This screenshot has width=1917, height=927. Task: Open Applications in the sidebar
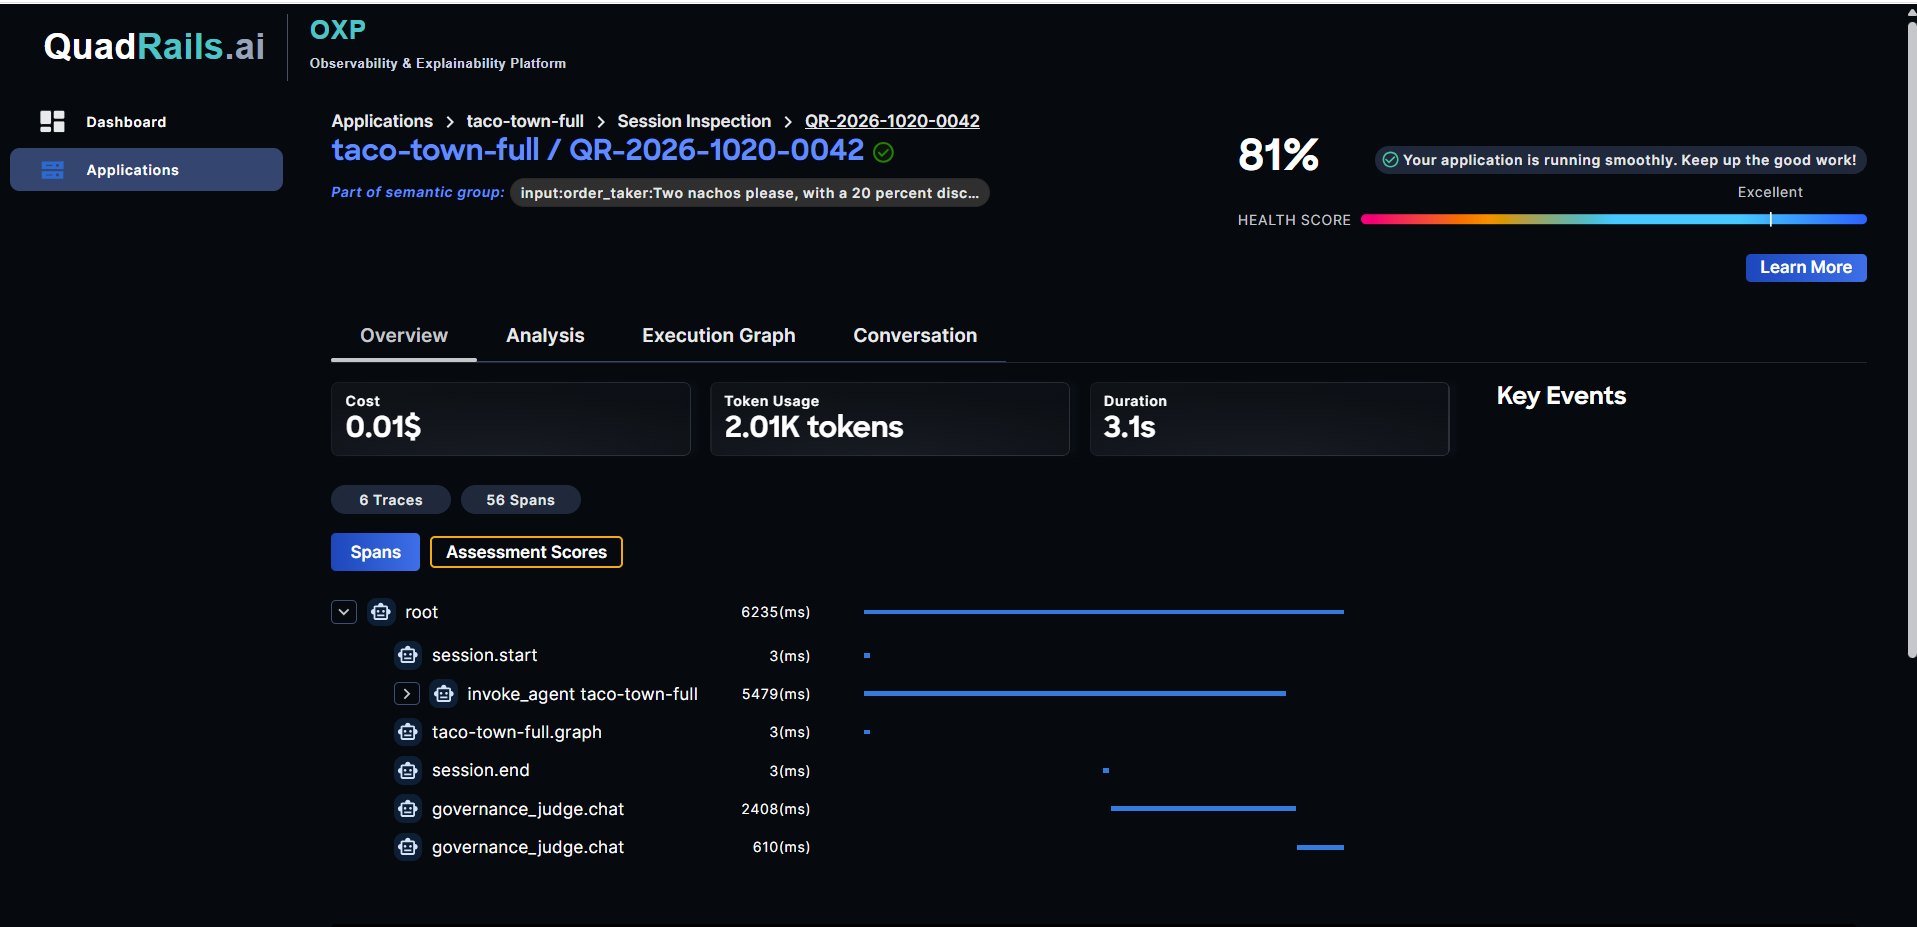[146, 170]
